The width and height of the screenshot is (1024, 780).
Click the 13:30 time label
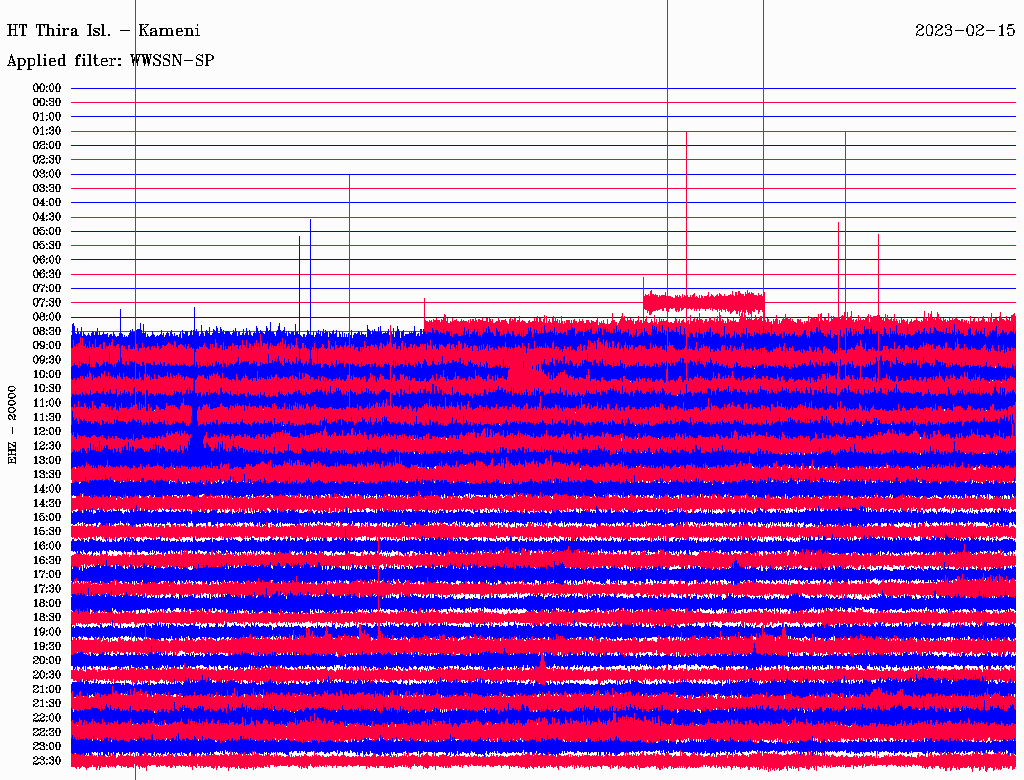[x=47, y=475]
